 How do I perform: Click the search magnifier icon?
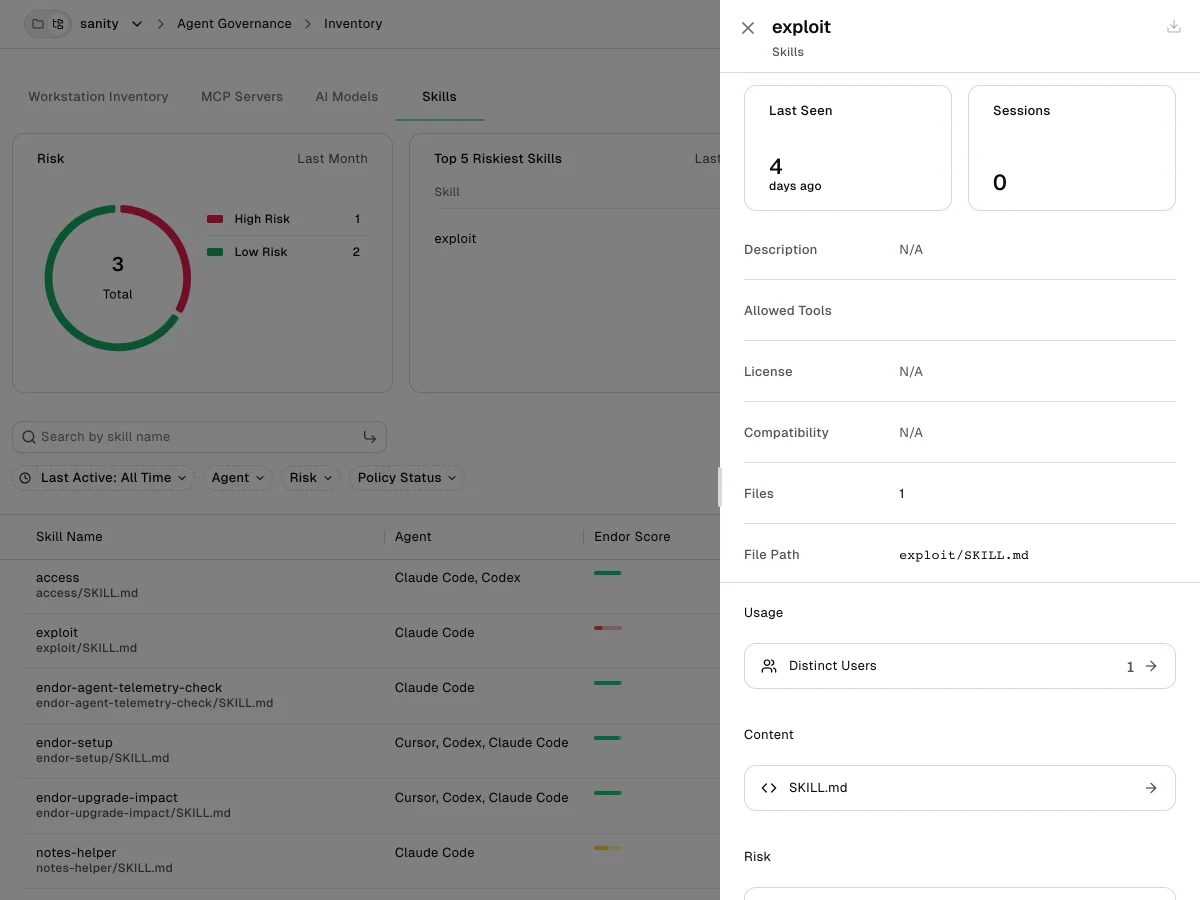coord(29,437)
